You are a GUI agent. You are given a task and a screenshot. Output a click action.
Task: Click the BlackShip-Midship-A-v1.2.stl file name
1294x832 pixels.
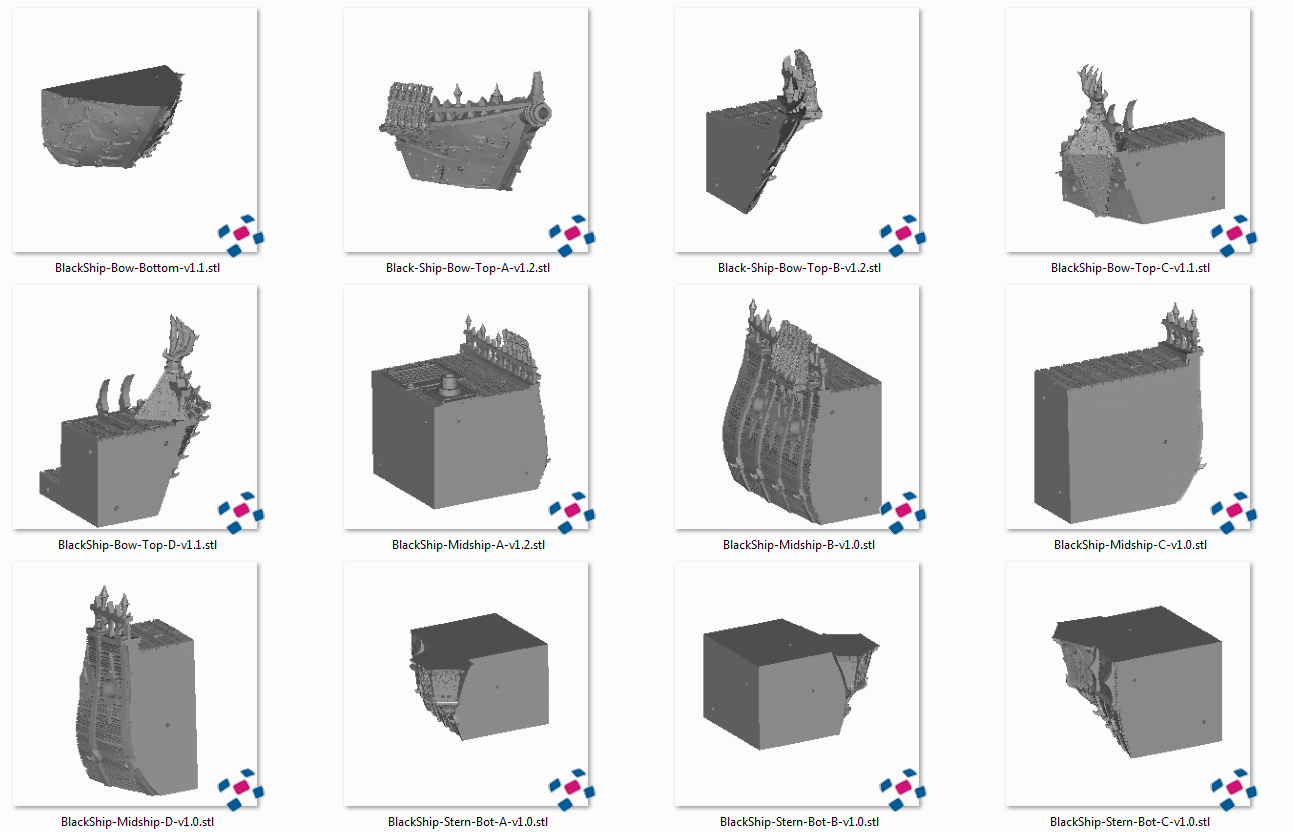[x=468, y=545]
